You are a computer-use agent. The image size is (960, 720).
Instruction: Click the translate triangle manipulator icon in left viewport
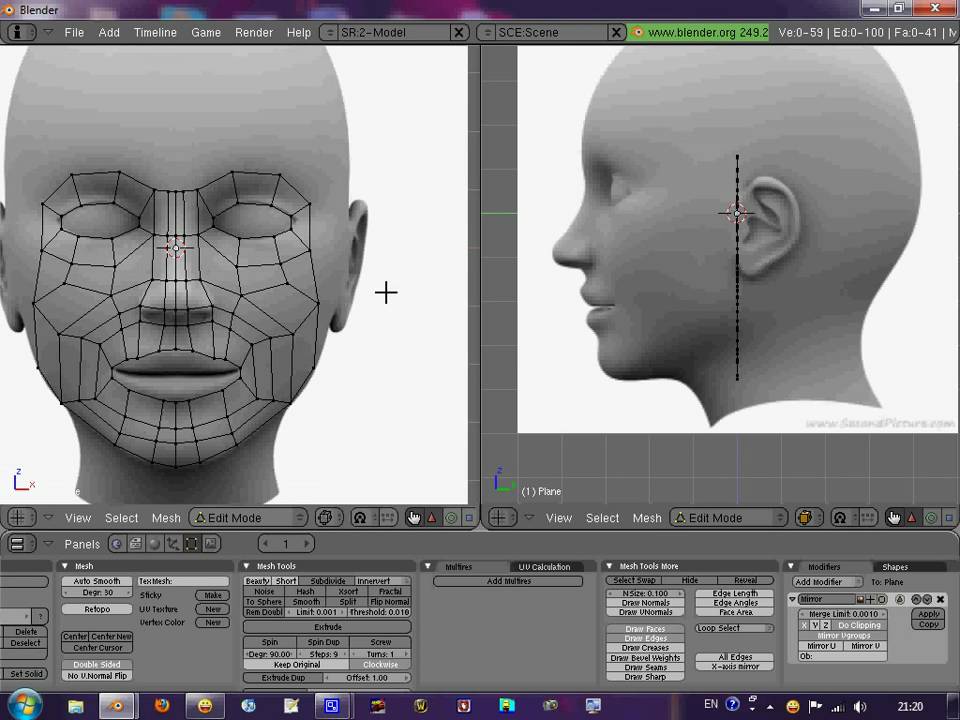pos(432,517)
